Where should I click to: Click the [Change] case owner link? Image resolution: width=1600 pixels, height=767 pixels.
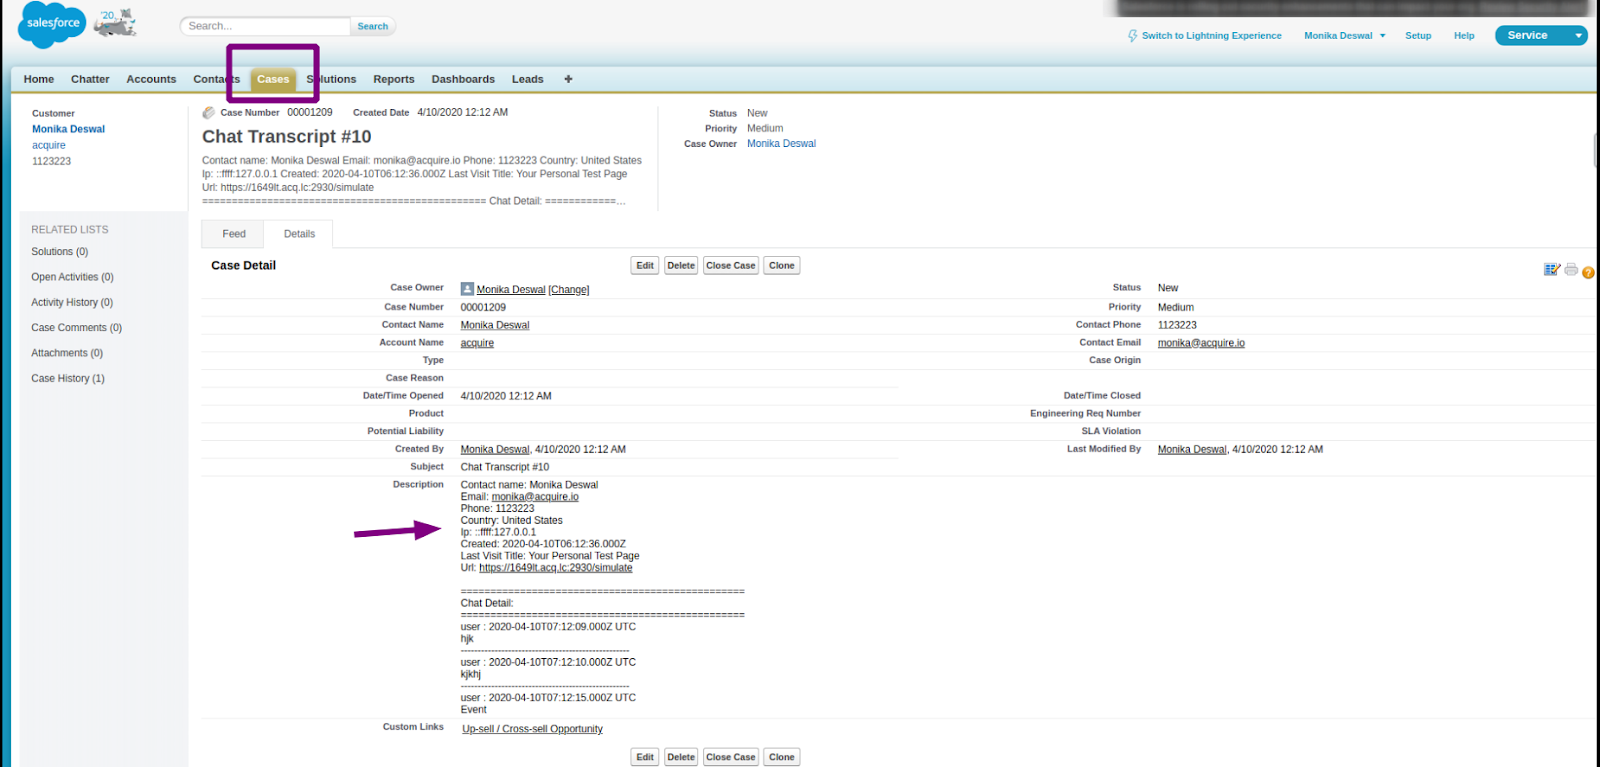click(569, 290)
